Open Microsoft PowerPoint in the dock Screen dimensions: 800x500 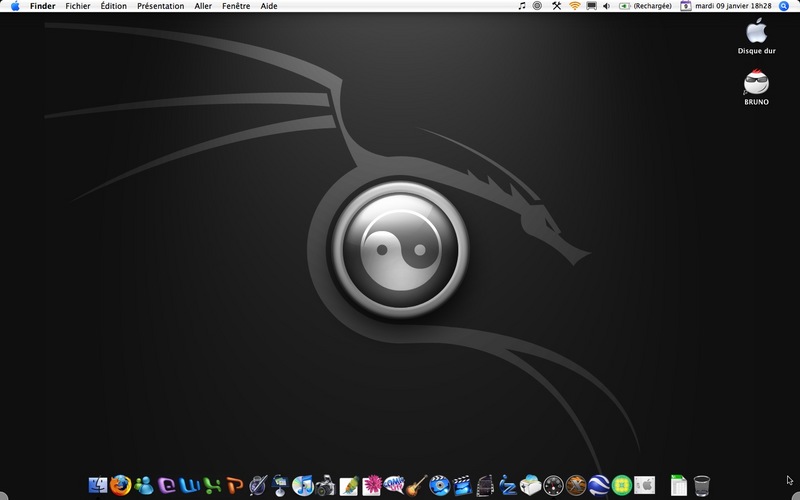point(235,485)
